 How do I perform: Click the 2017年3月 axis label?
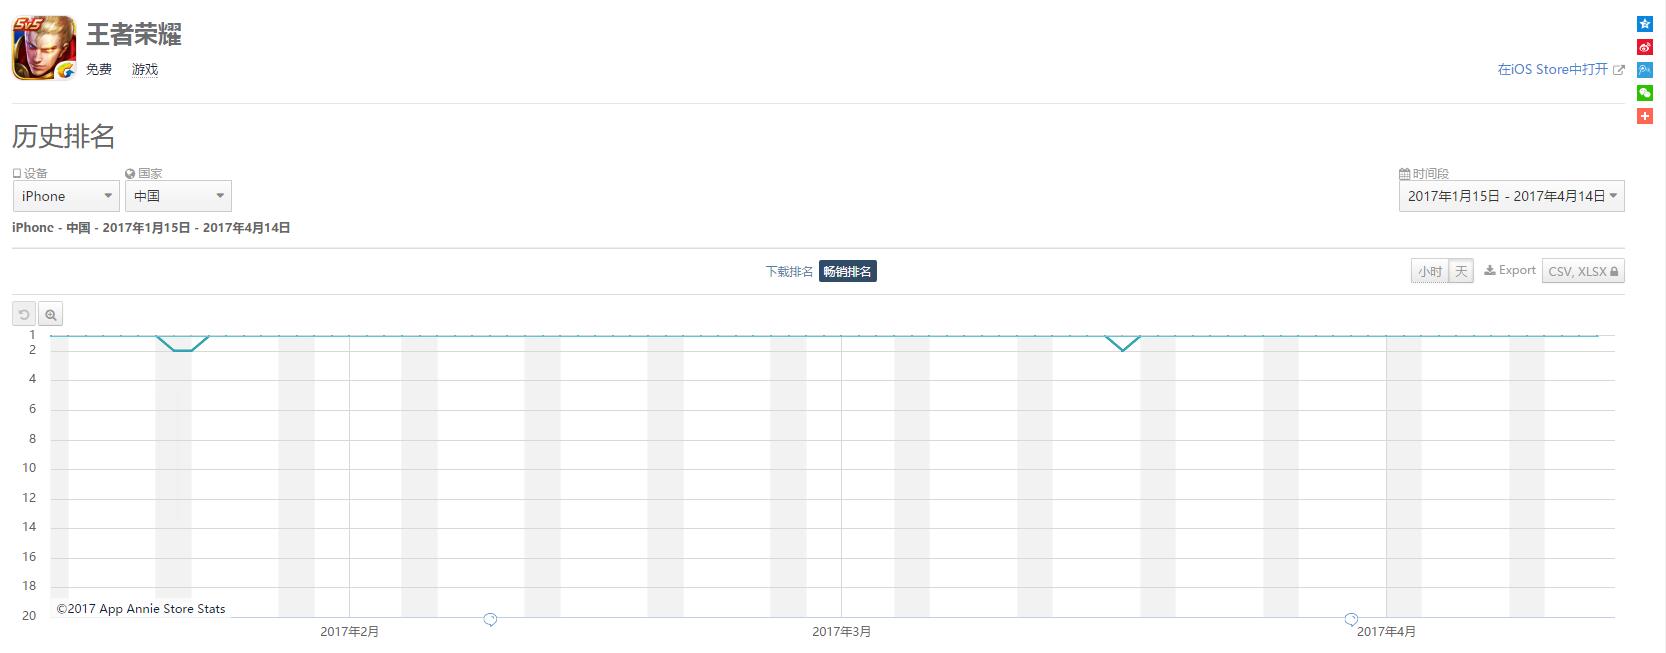tap(841, 632)
